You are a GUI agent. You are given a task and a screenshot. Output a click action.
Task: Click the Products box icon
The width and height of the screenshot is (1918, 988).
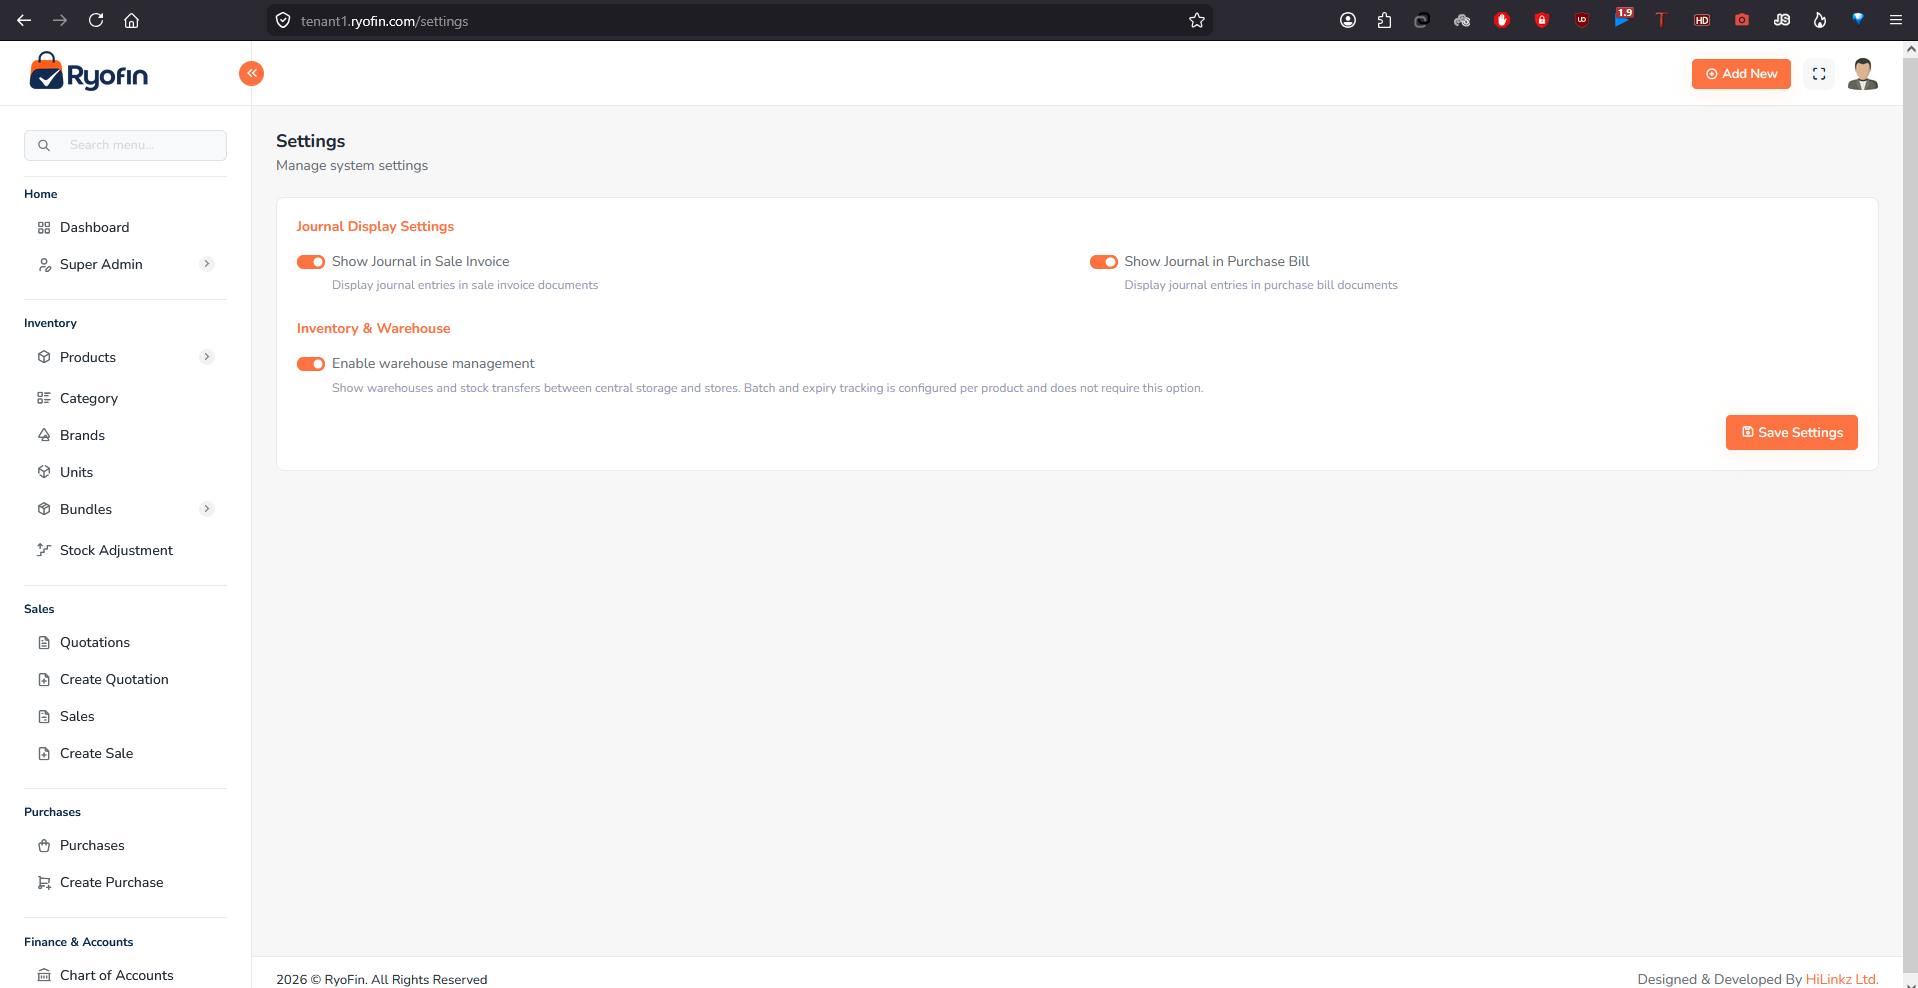click(x=44, y=357)
